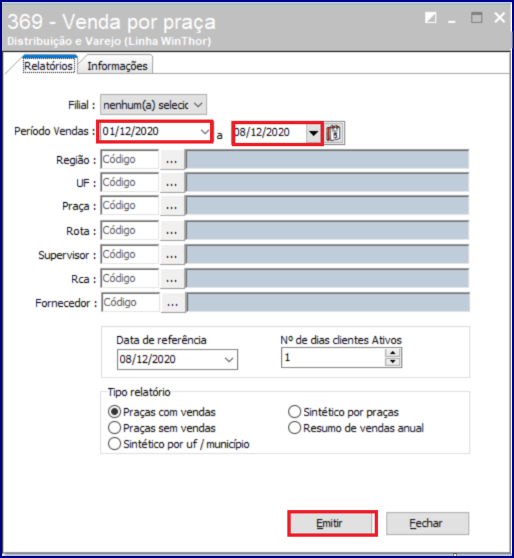Open Supervisor lookup with ellipsis button
Screen dimensions: 514x558
click(172, 254)
